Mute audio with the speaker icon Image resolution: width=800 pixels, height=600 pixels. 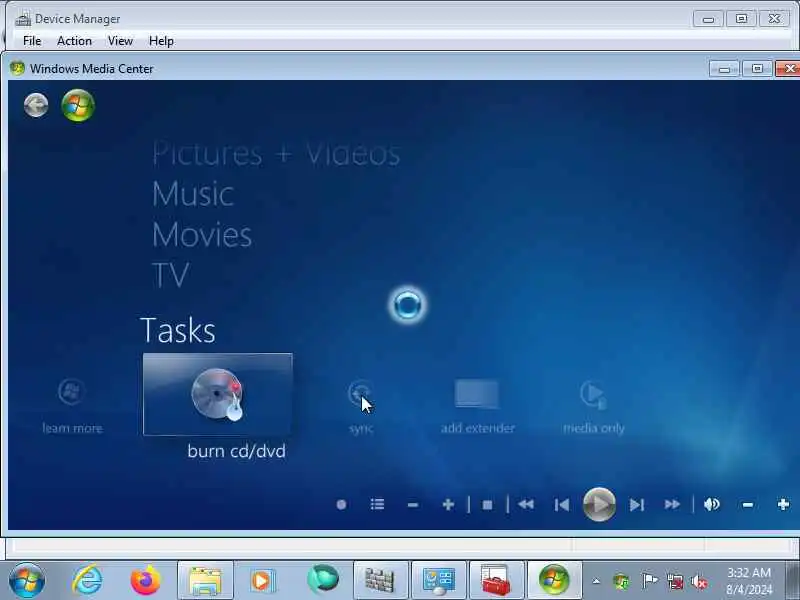point(711,505)
